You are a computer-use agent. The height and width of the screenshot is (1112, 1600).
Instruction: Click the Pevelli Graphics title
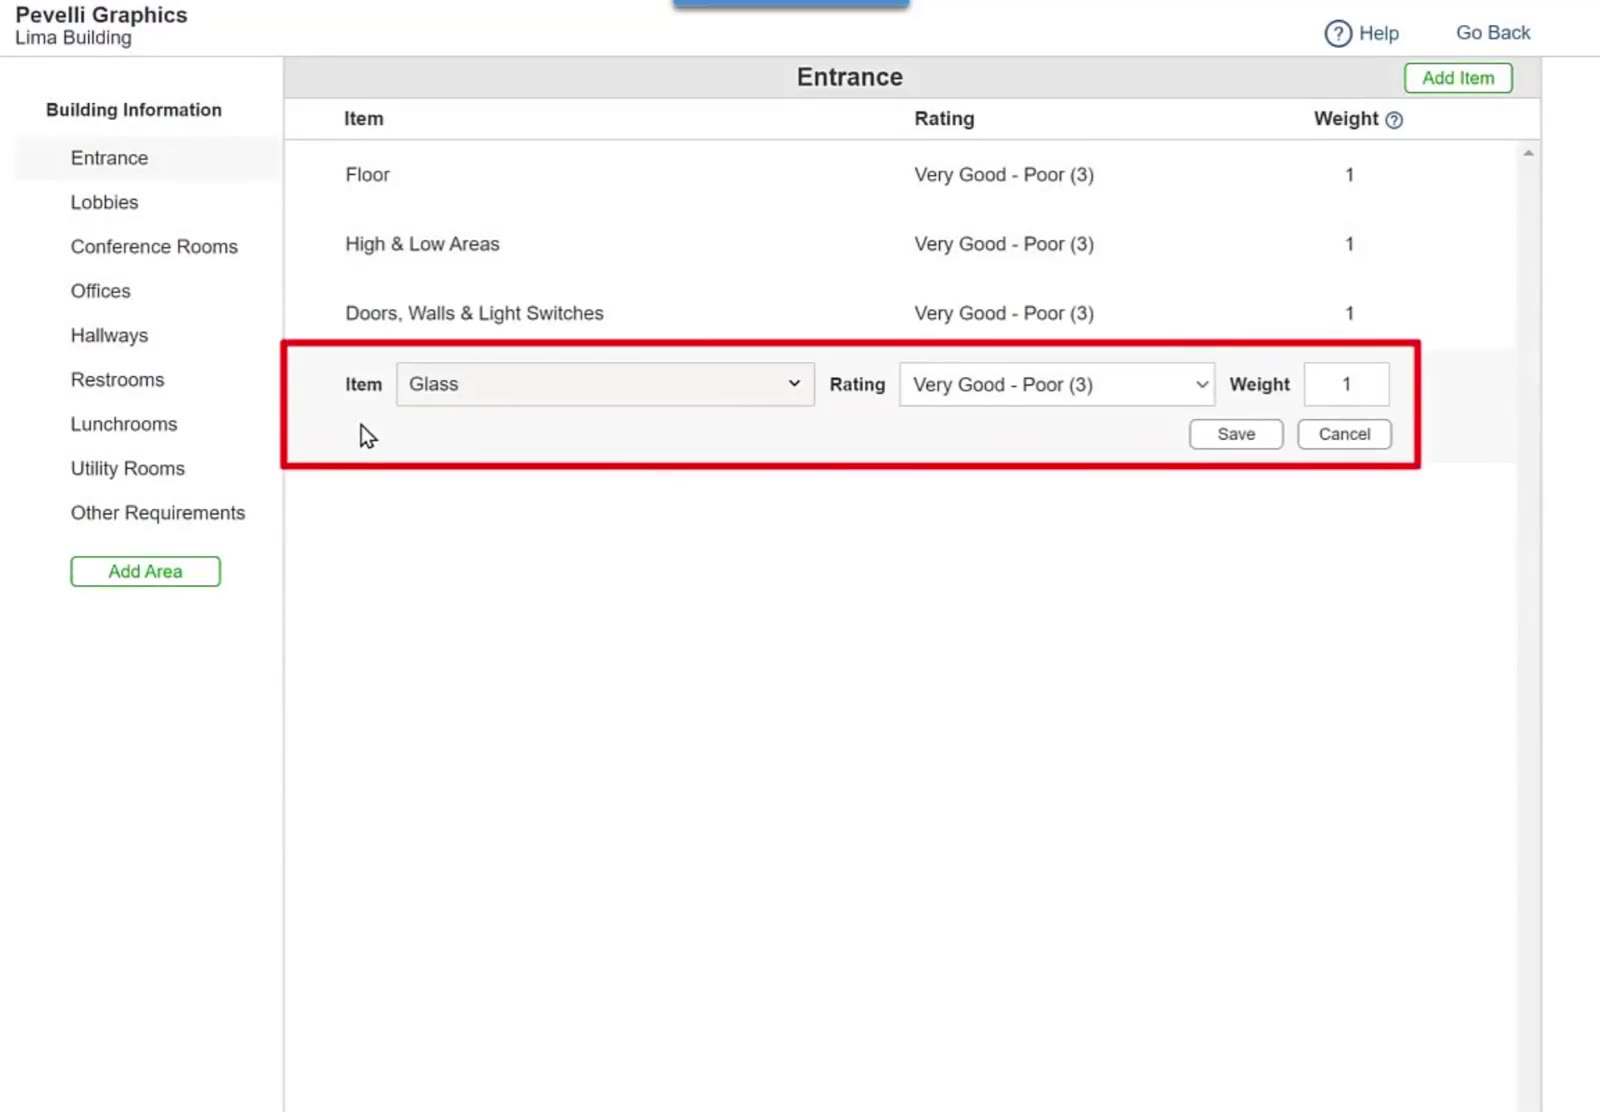(x=101, y=15)
